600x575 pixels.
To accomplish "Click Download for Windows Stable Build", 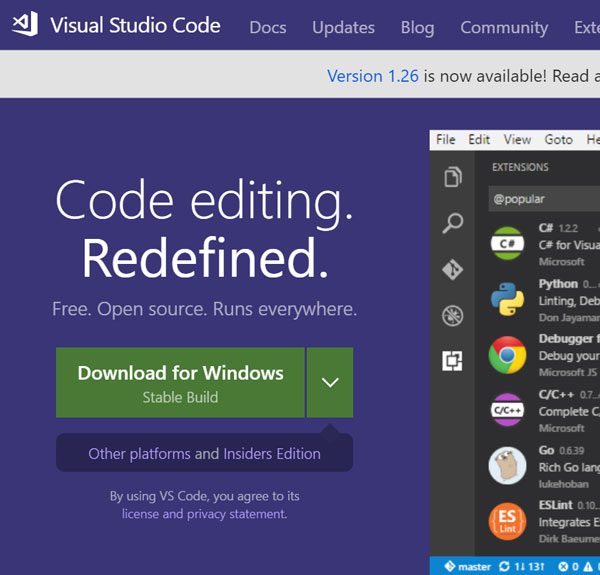I will (180, 382).
